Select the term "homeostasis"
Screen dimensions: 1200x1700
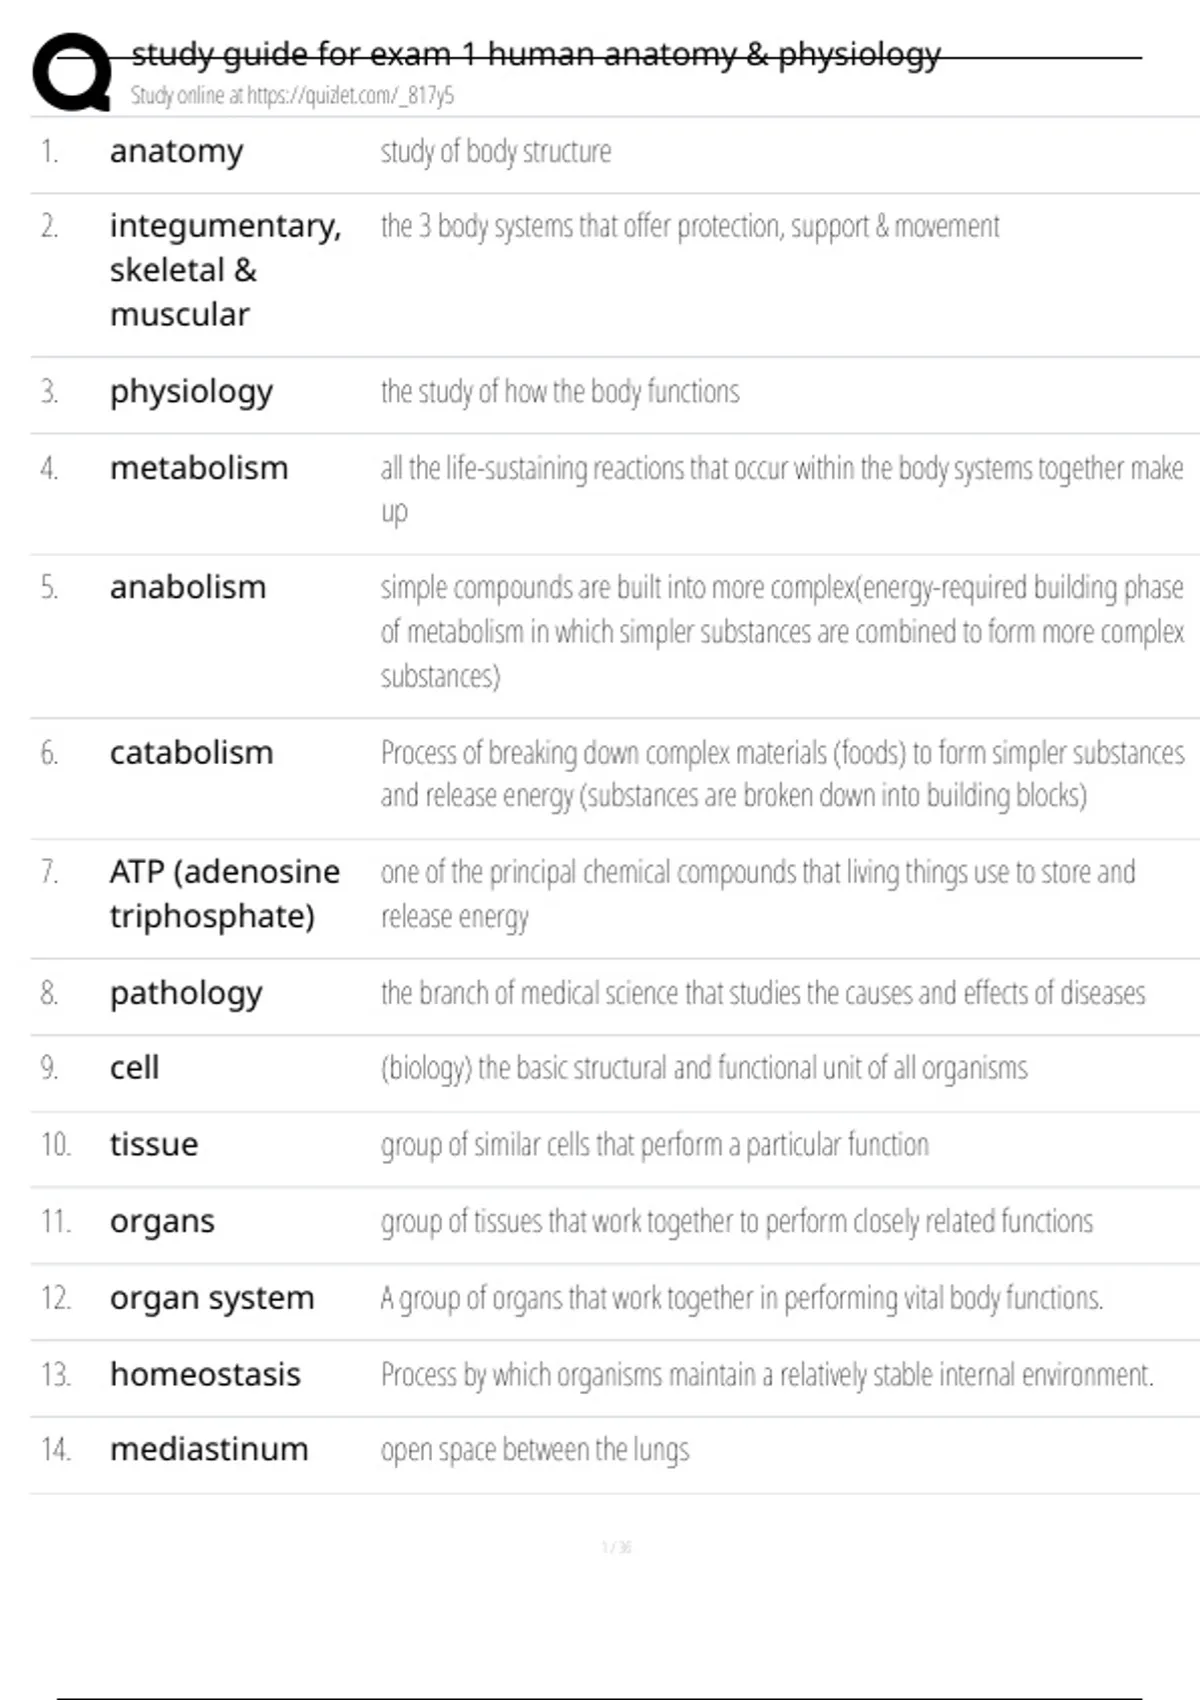pos(205,1375)
